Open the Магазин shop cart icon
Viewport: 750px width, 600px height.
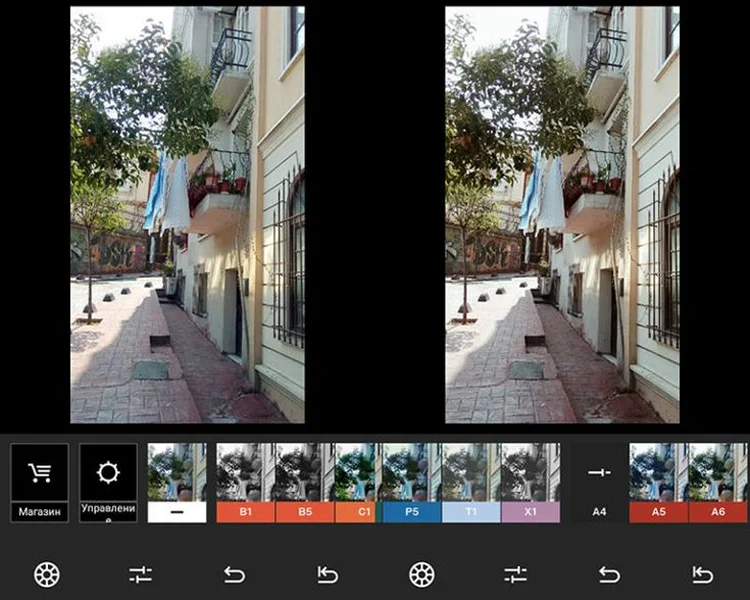[x=40, y=473]
